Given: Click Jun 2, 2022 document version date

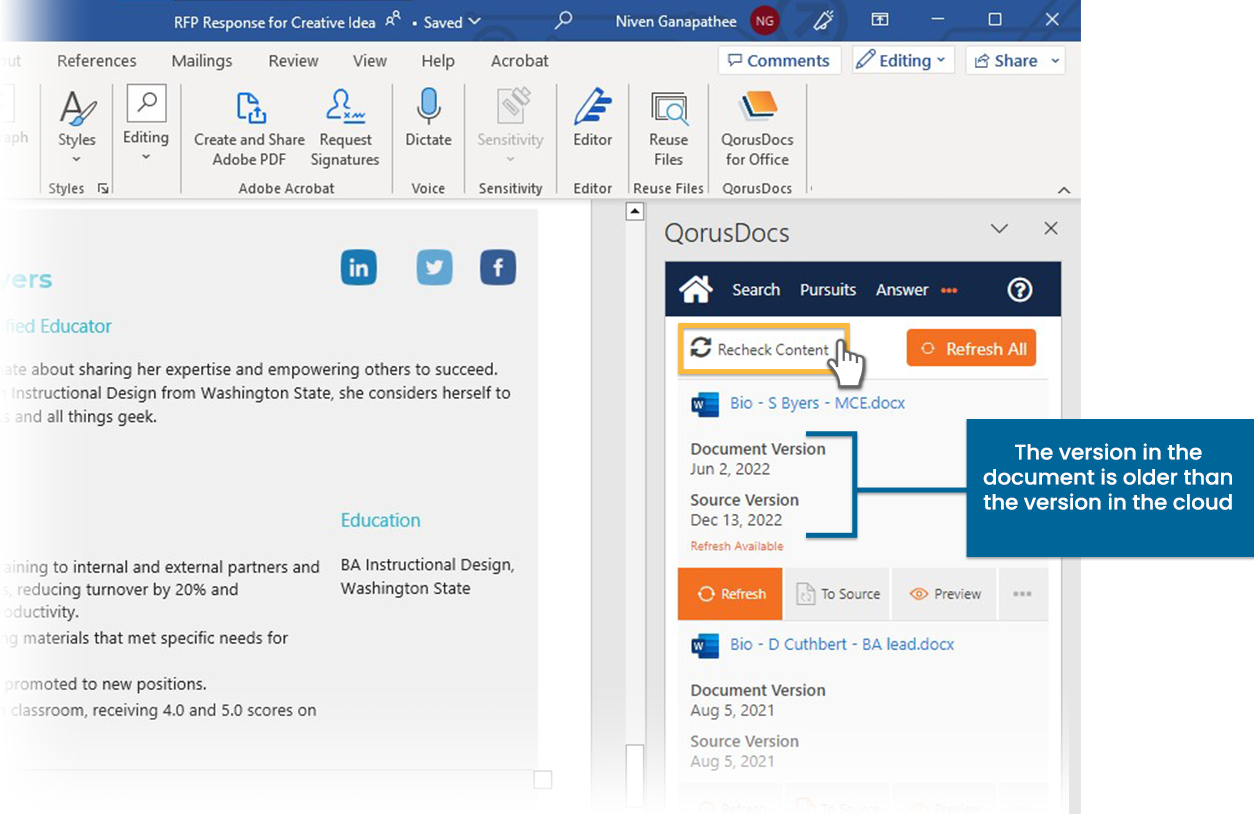Looking at the screenshot, I should coord(730,469).
